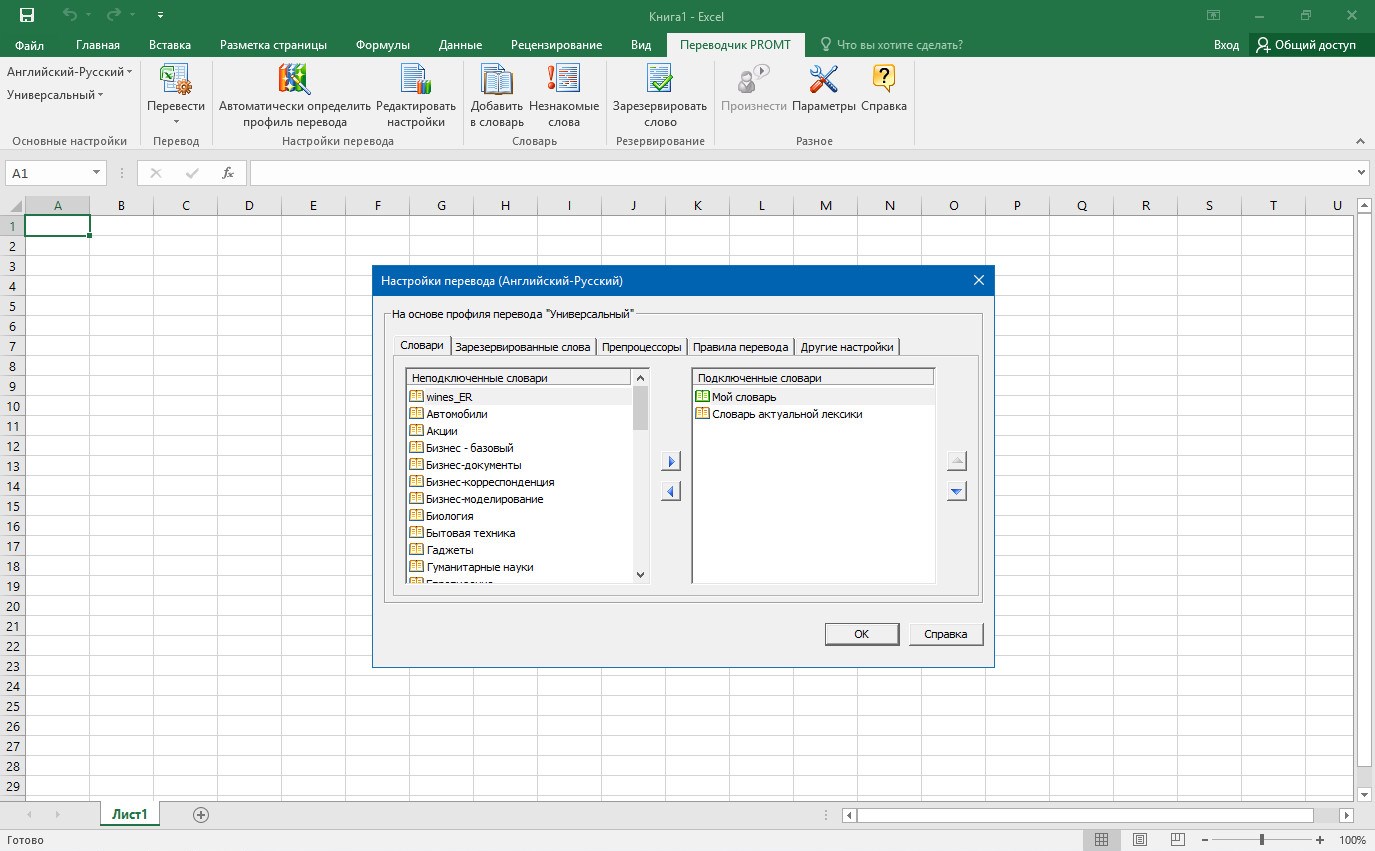Screen dimensions: 1375x851
Task: Expand the Перевести button dropdown arrow
Action: 176,122
